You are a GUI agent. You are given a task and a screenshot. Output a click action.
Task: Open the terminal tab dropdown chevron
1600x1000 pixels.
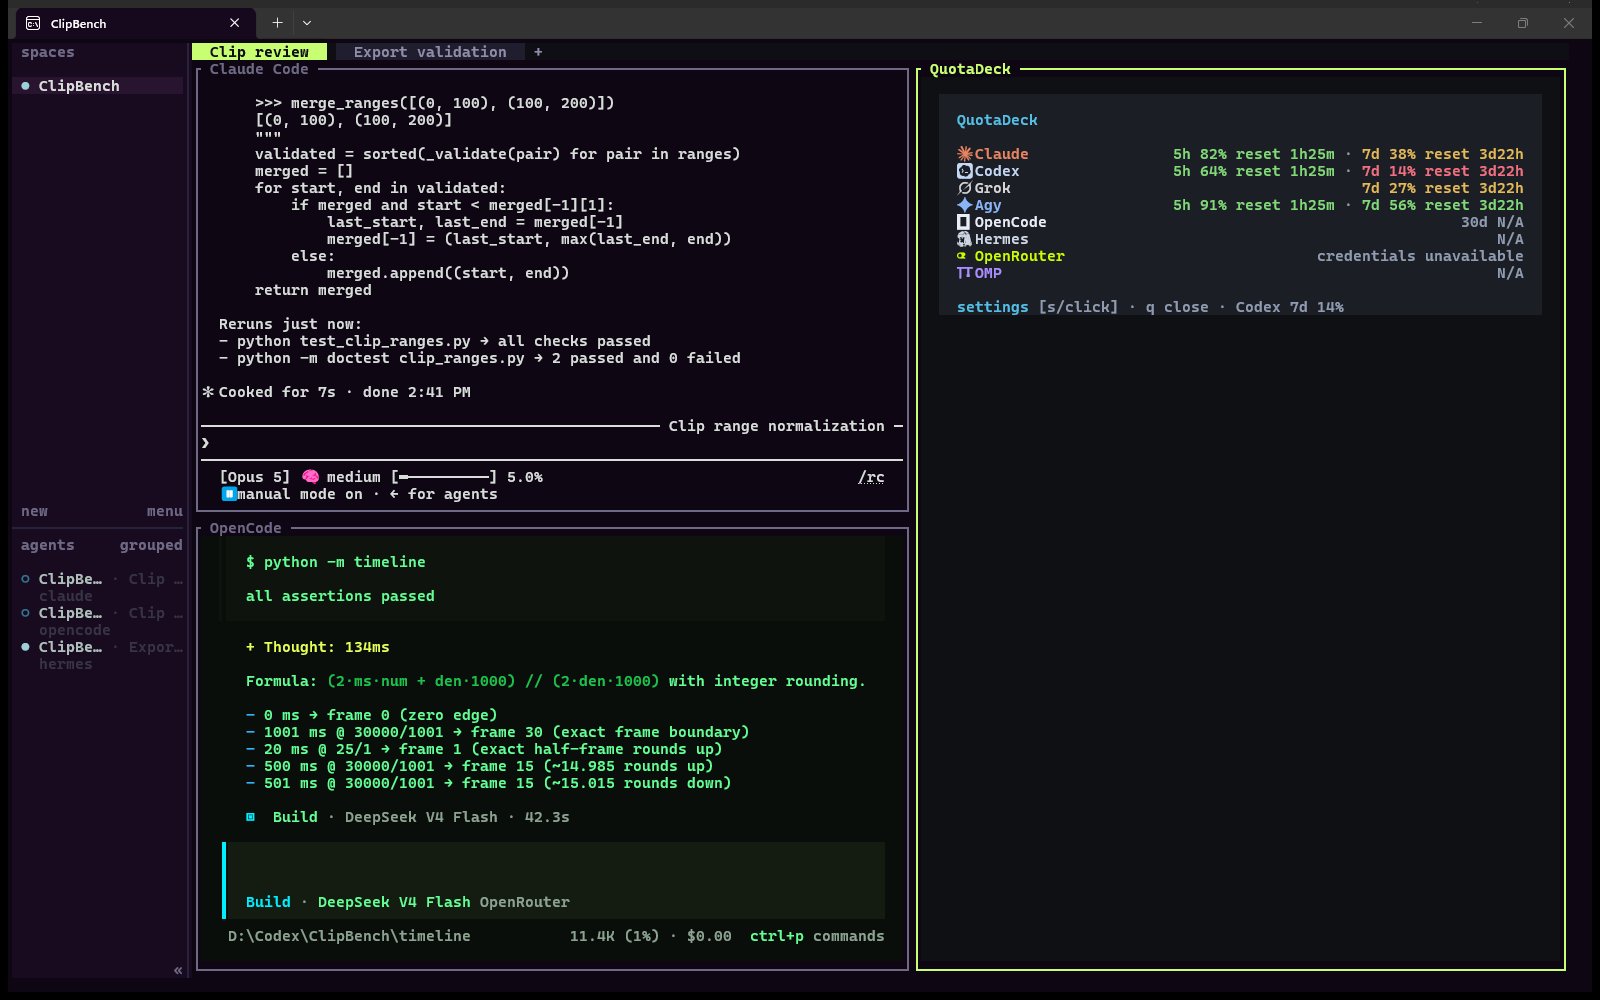tap(307, 23)
